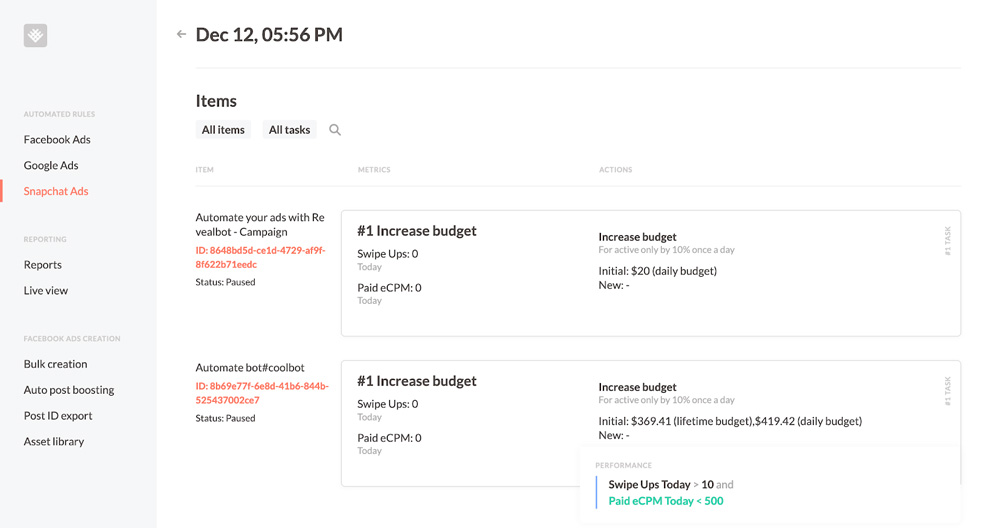The width and height of the screenshot is (1000, 528).
Task: Click the Automate bot#coolbot item name
Action: [250, 368]
